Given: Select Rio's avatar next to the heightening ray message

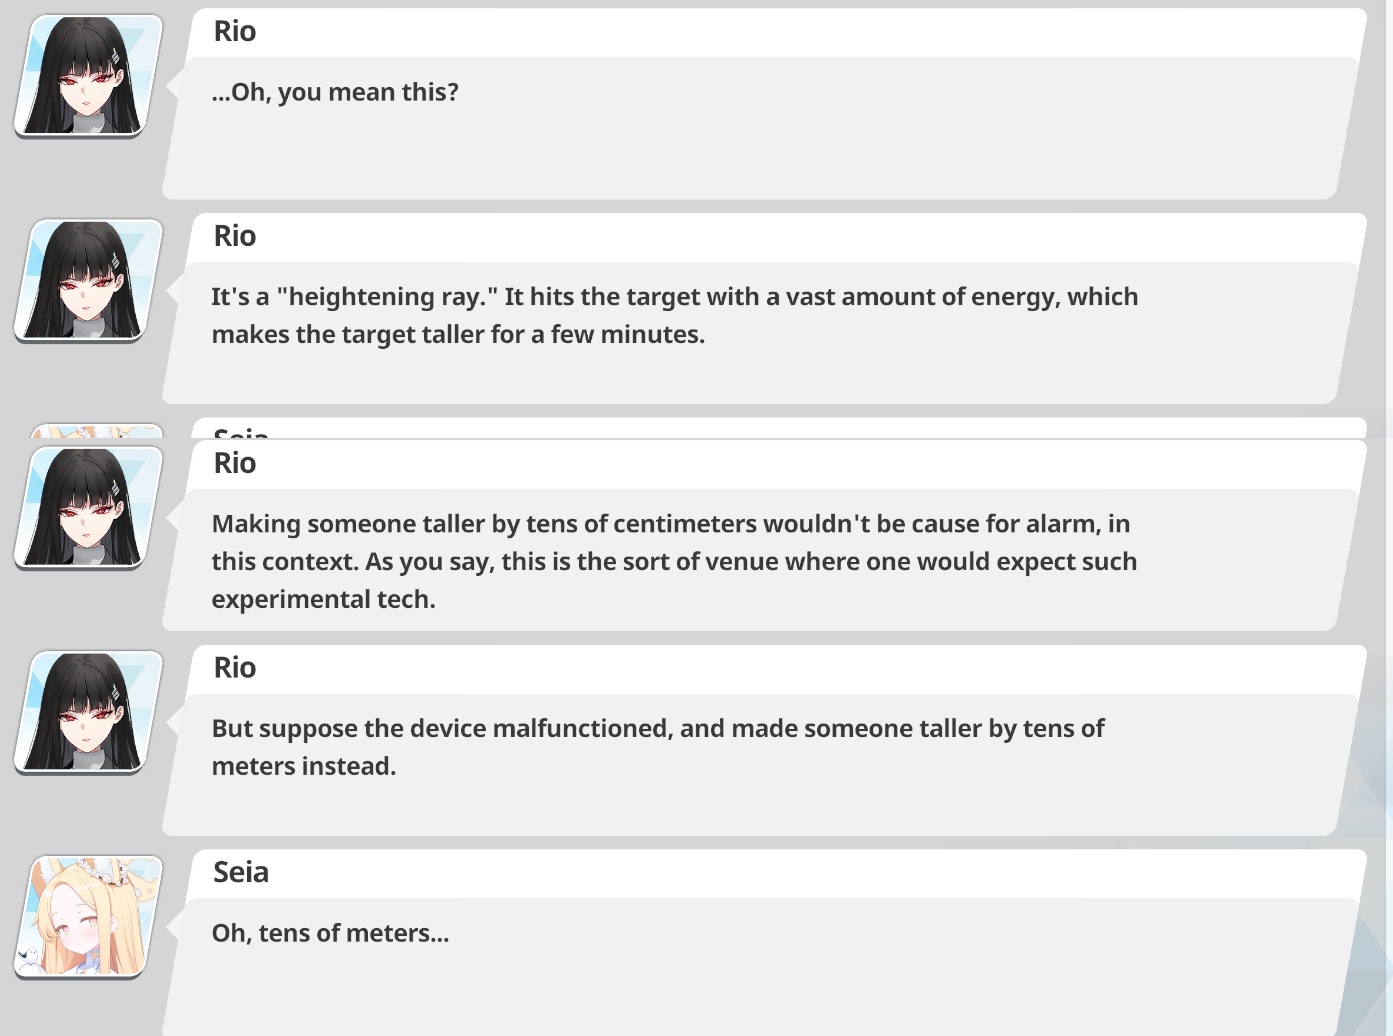Looking at the screenshot, I should [88, 281].
